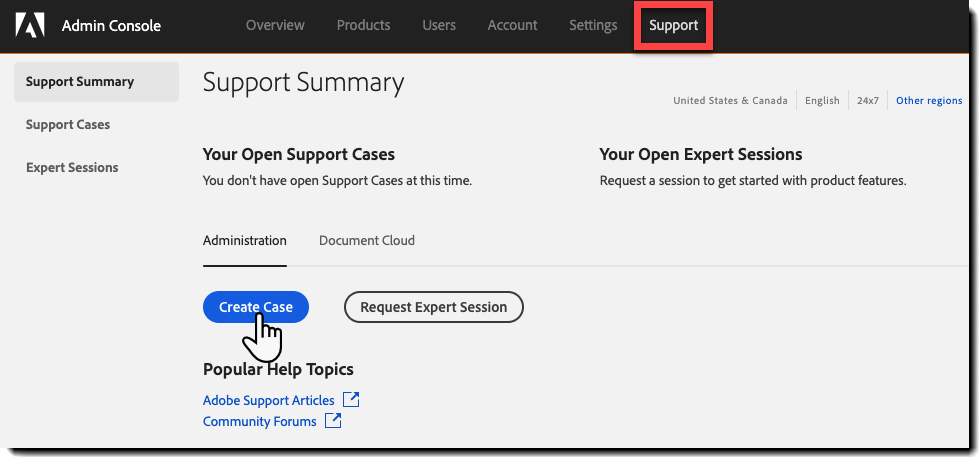Navigate to the Account menu

tap(512, 25)
